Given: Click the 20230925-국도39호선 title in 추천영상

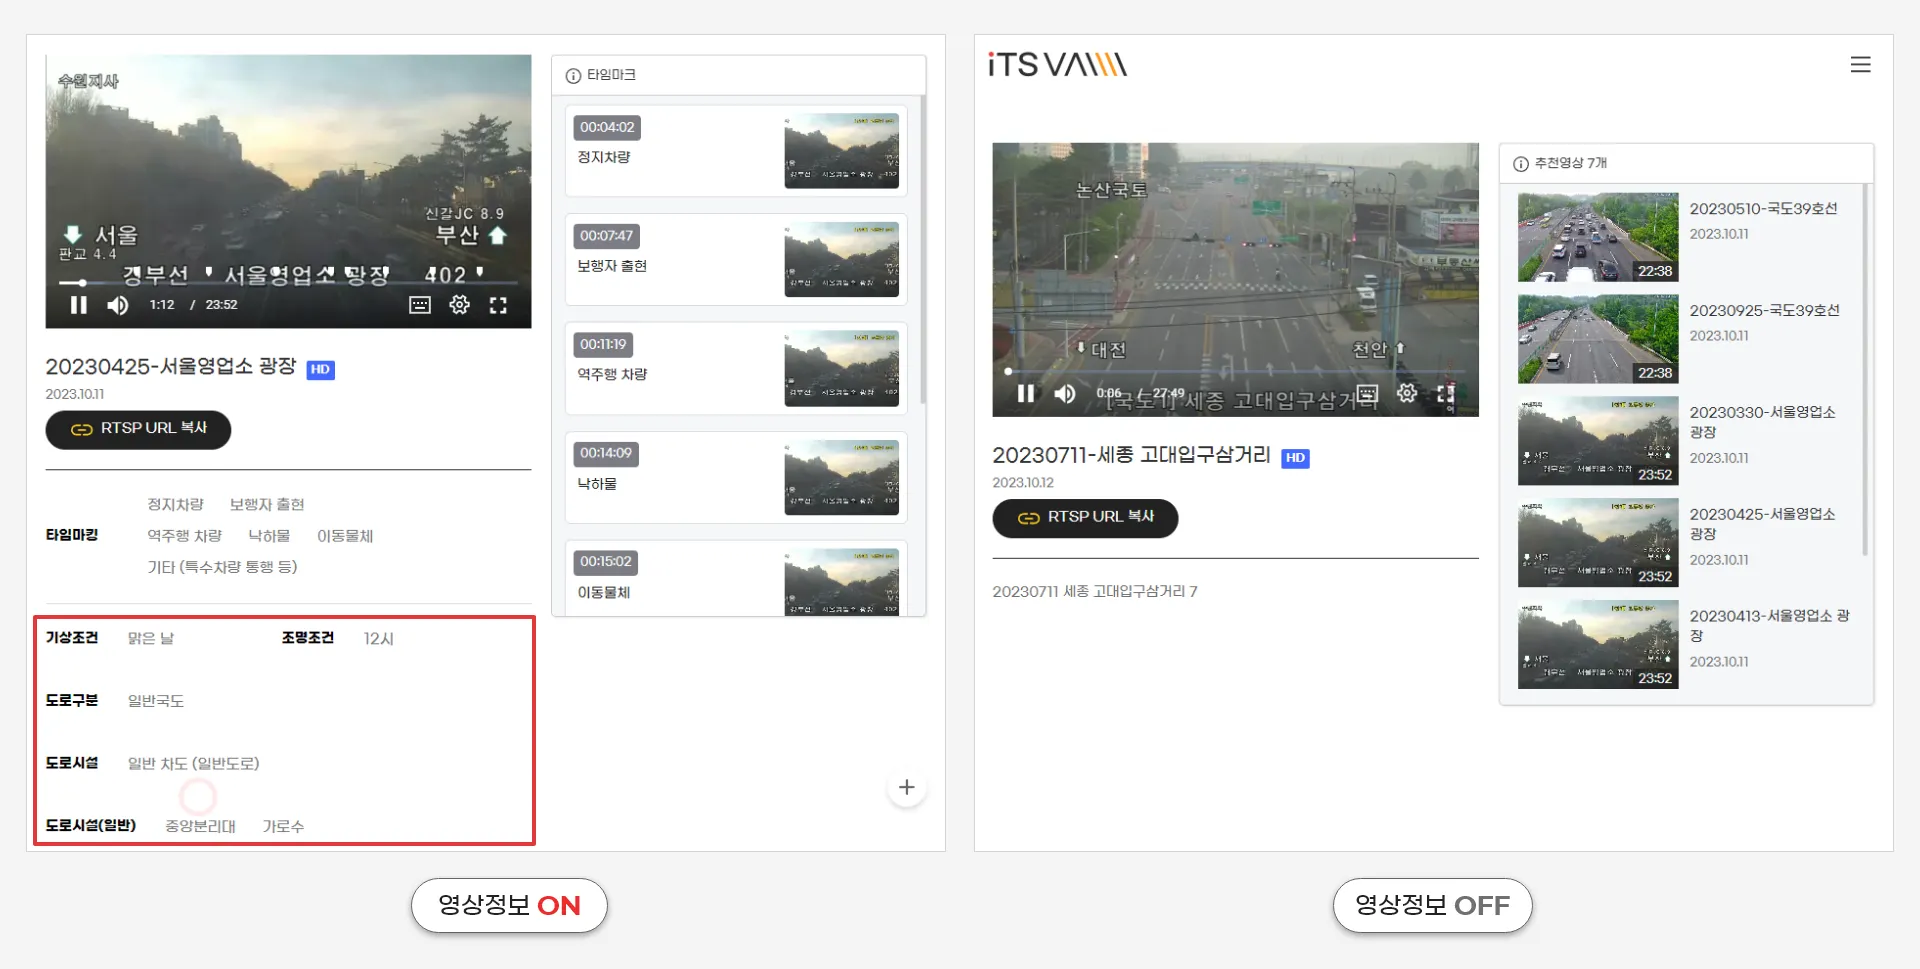Looking at the screenshot, I should 1765,311.
